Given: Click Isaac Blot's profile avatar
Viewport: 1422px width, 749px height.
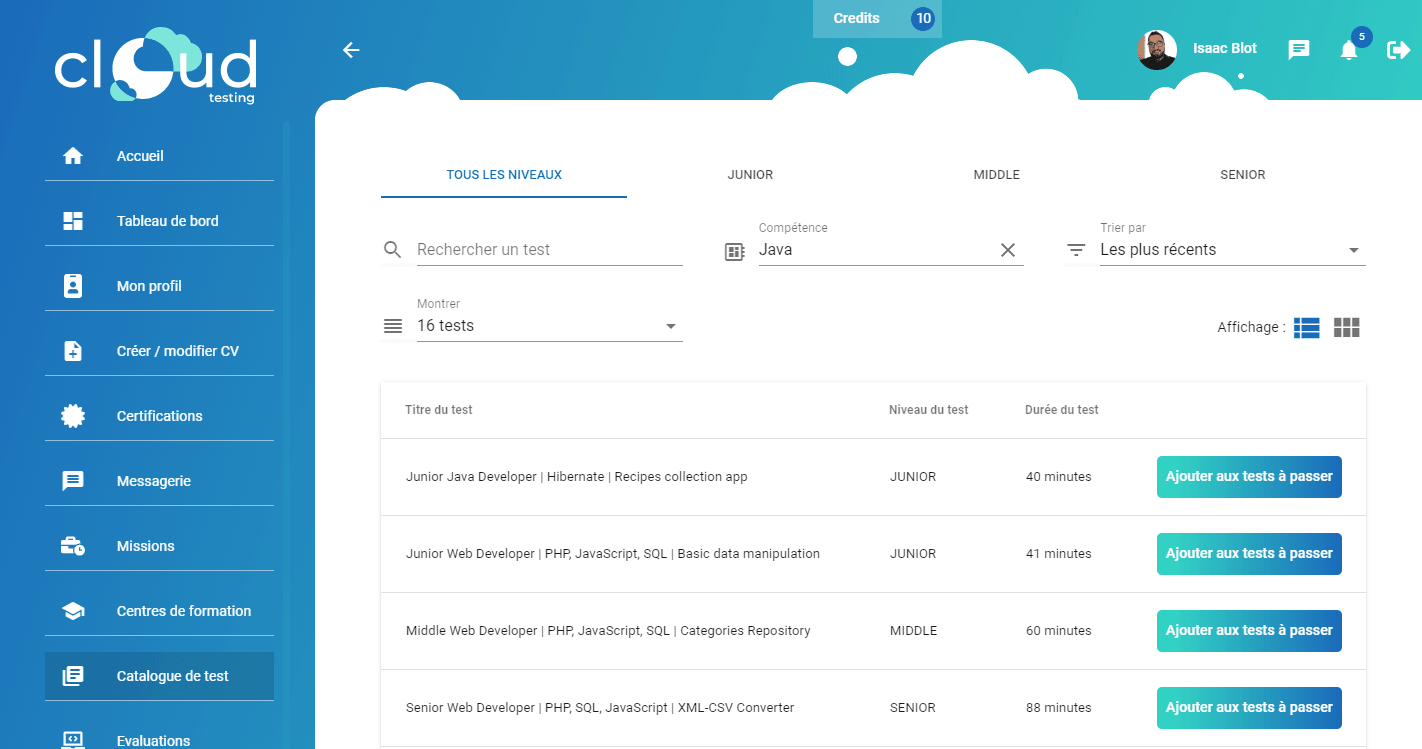Looking at the screenshot, I should click(1157, 49).
